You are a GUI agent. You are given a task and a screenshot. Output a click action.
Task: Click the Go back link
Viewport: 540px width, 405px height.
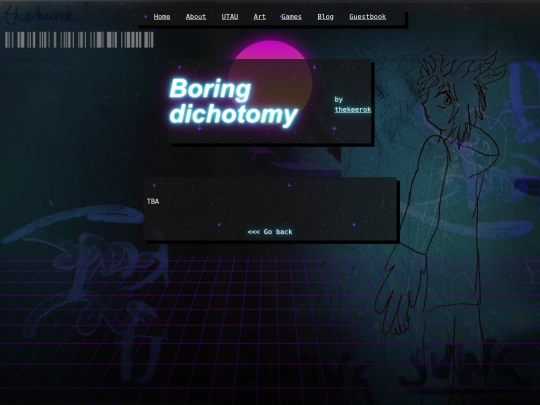[270, 232]
